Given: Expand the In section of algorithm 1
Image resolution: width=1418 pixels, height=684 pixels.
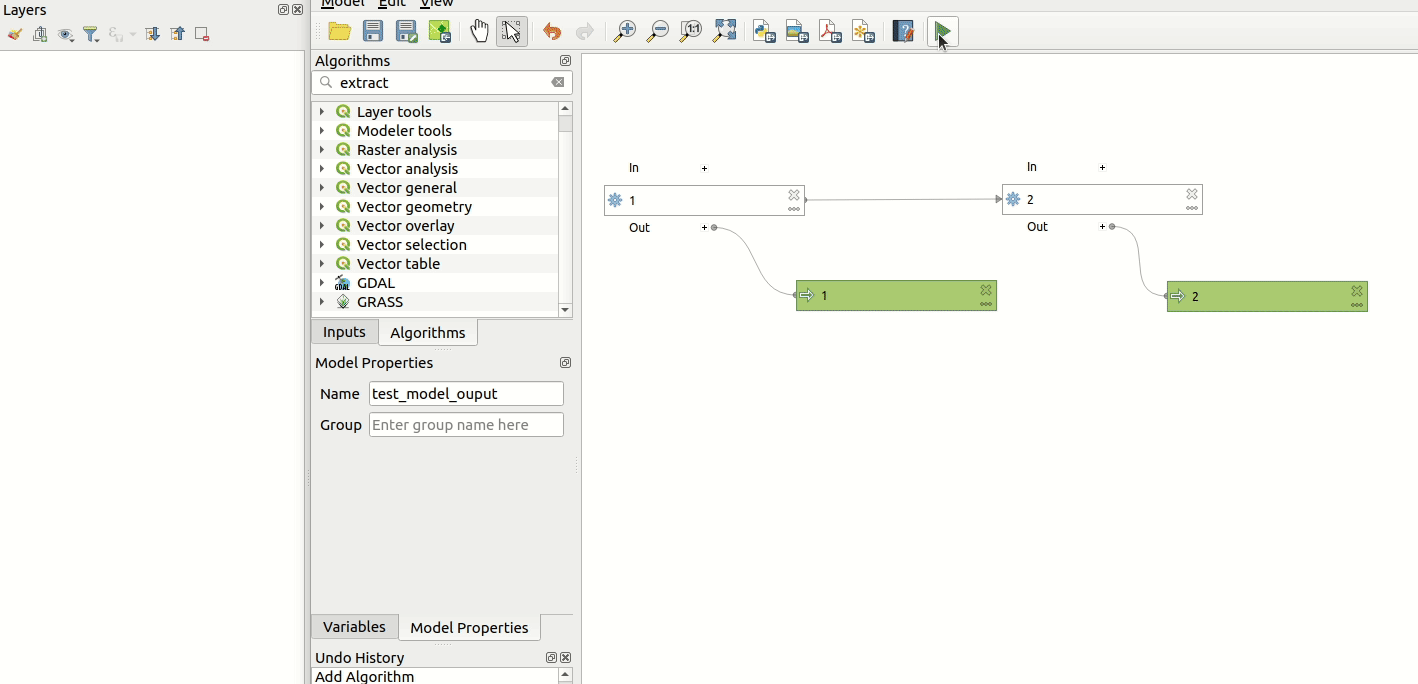Looking at the screenshot, I should point(705,168).
